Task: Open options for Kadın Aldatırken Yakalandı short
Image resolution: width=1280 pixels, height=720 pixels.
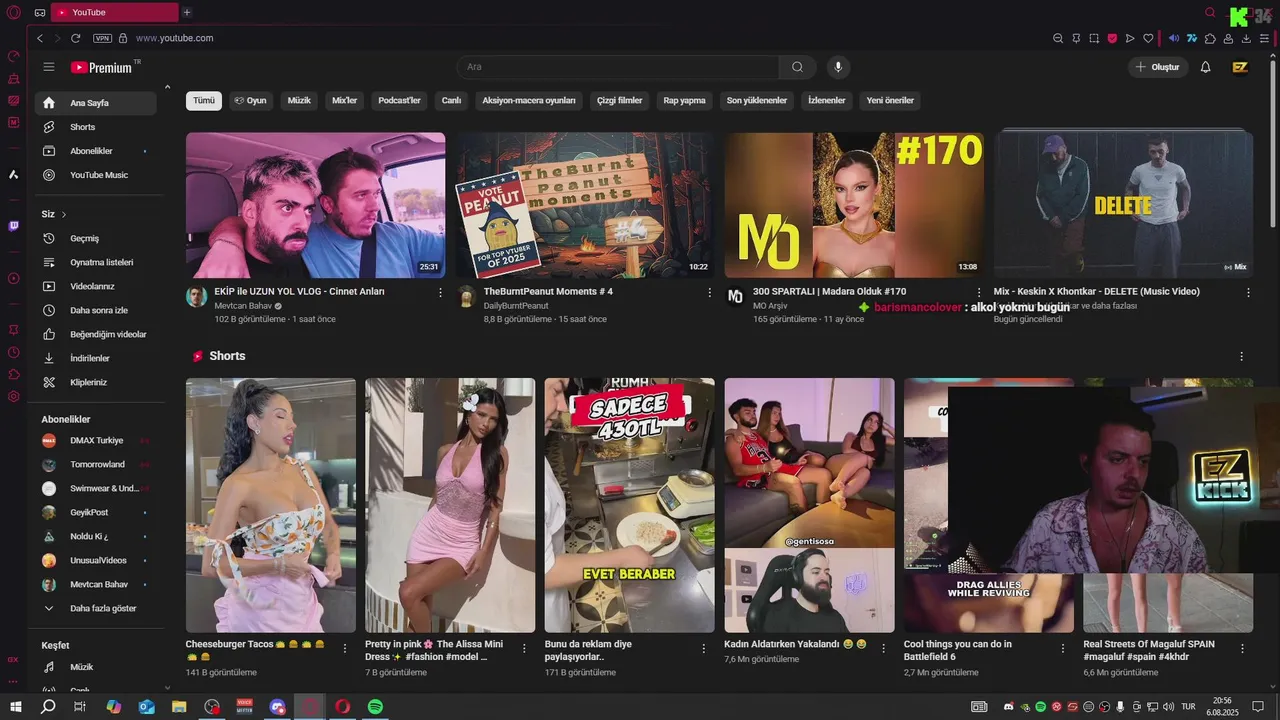Action: [883, 648]
